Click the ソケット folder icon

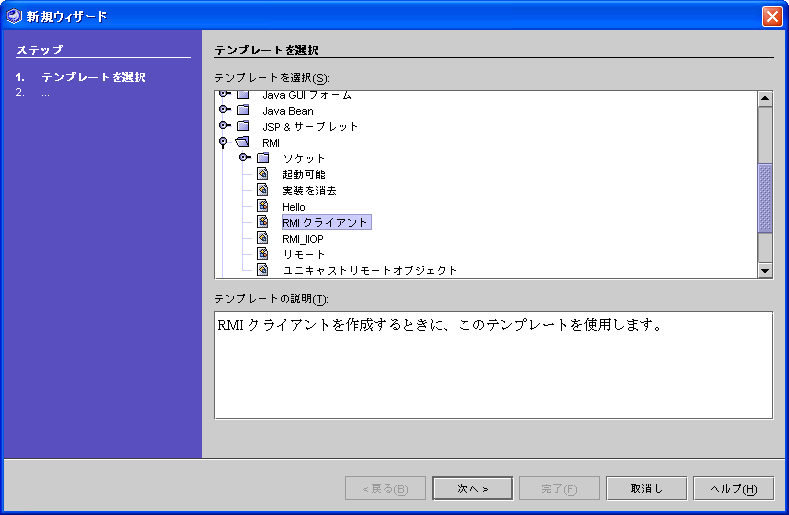[x=262, y=159]
